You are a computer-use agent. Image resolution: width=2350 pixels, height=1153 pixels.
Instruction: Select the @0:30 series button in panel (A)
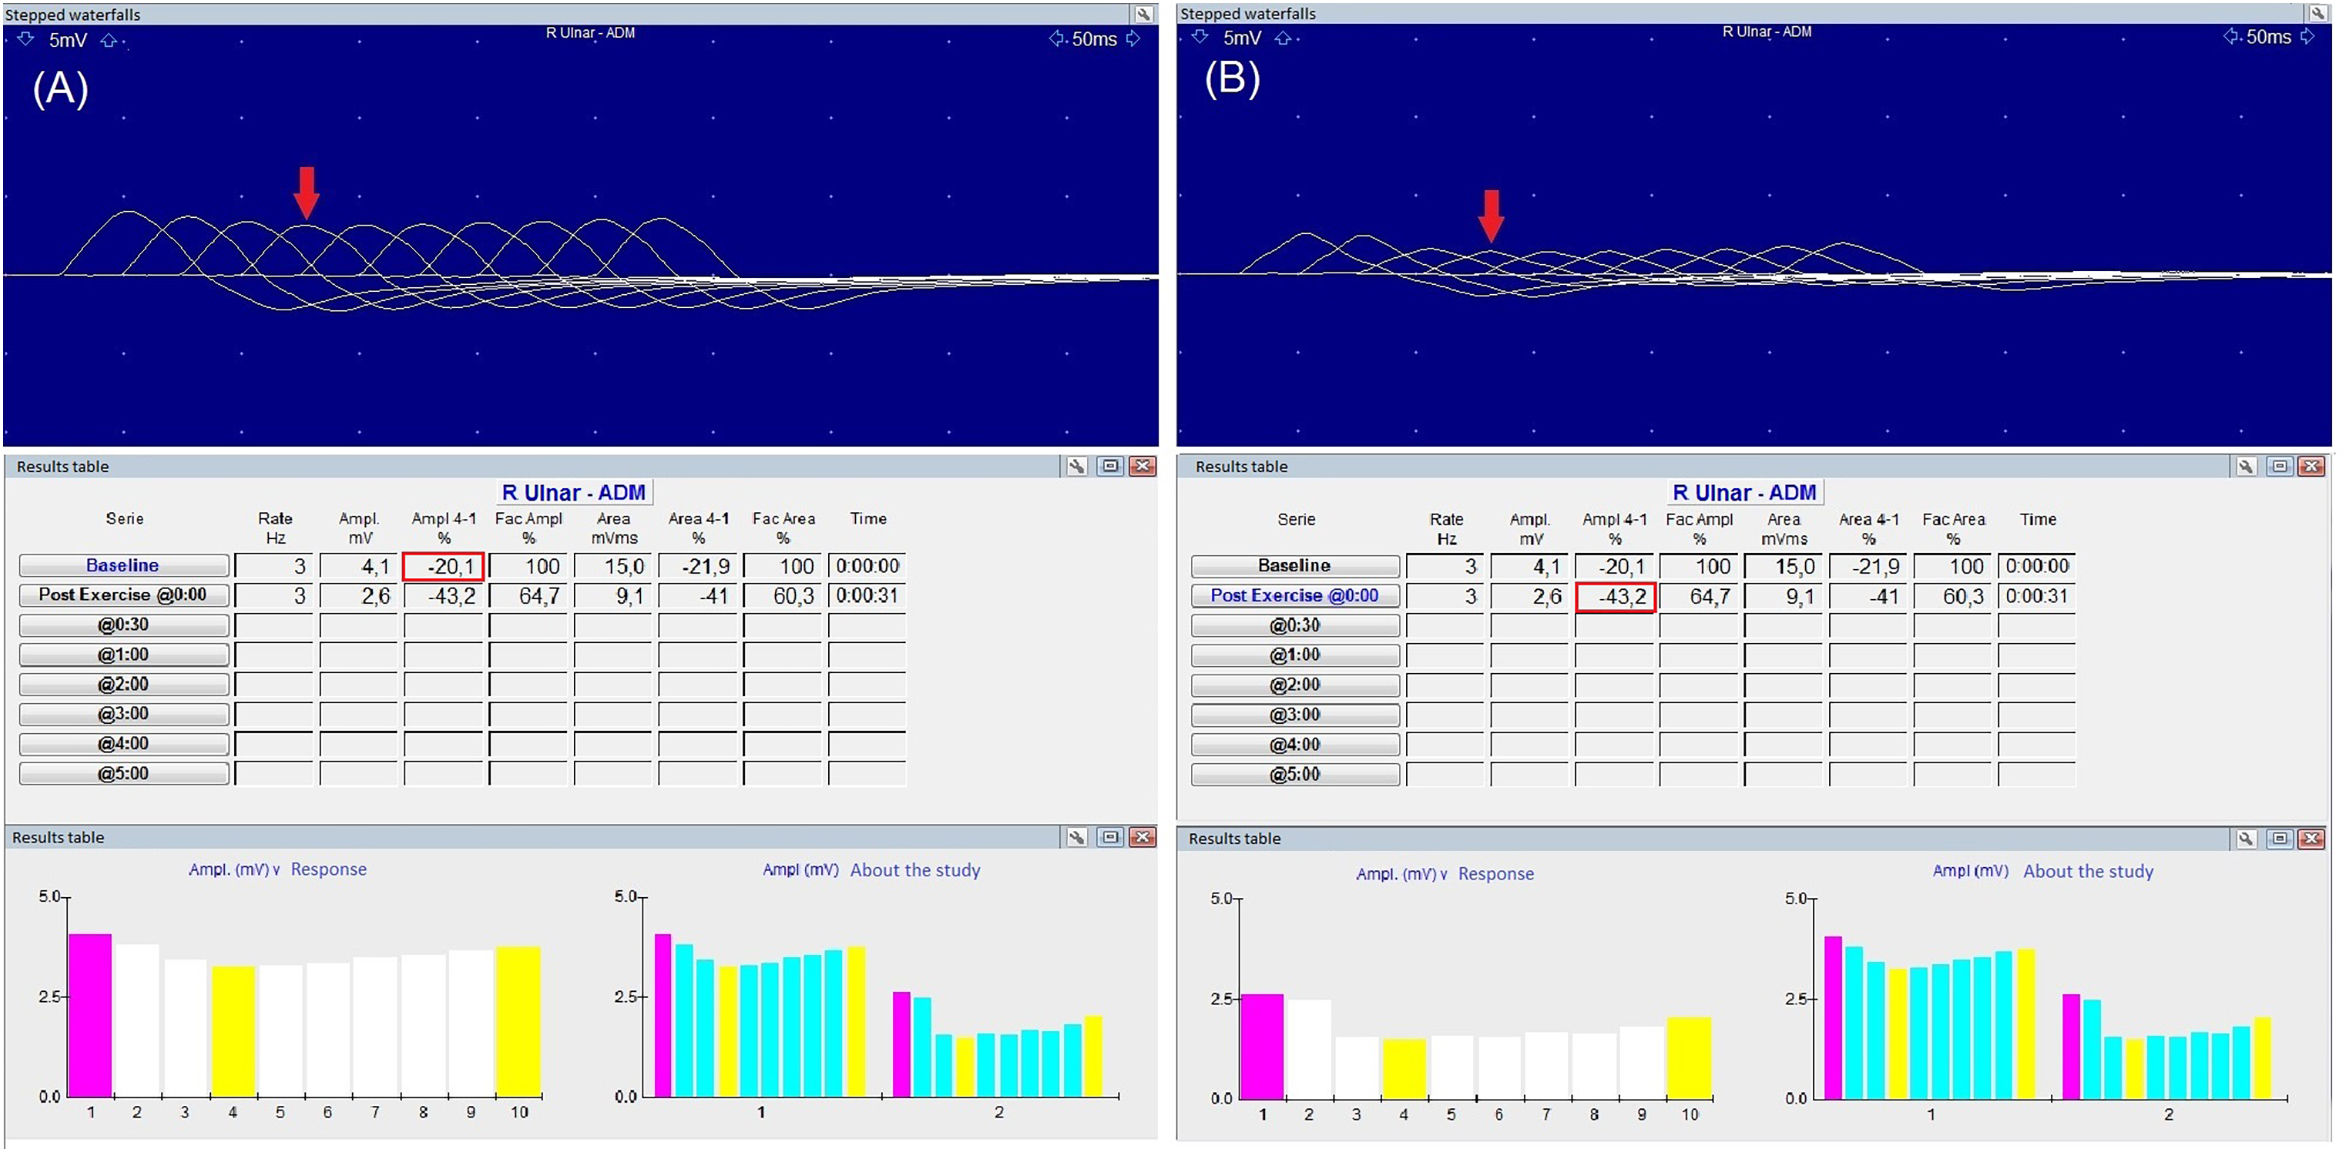point(123,625)
